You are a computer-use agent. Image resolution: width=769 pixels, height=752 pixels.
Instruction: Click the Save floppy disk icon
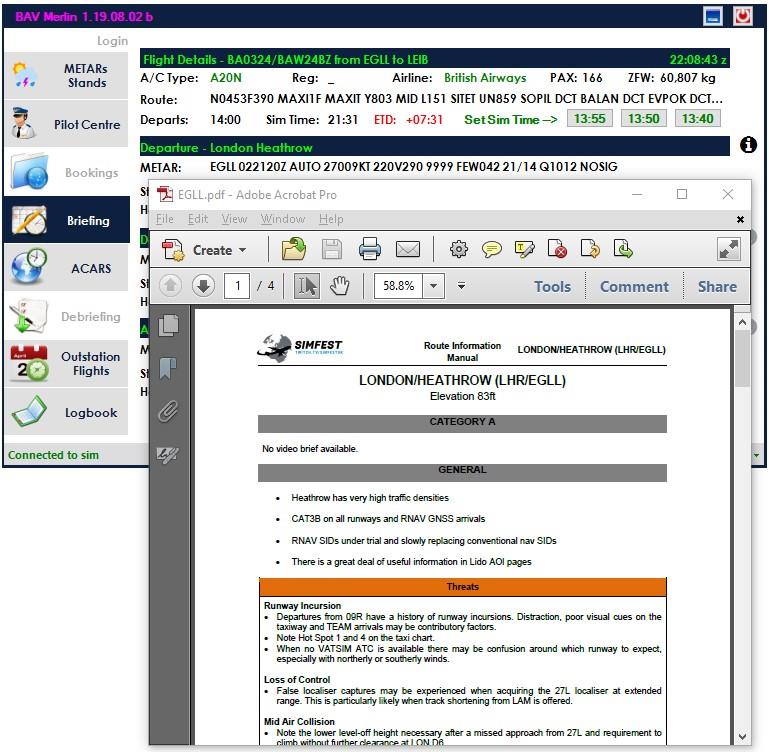click(x=332, y=249)
